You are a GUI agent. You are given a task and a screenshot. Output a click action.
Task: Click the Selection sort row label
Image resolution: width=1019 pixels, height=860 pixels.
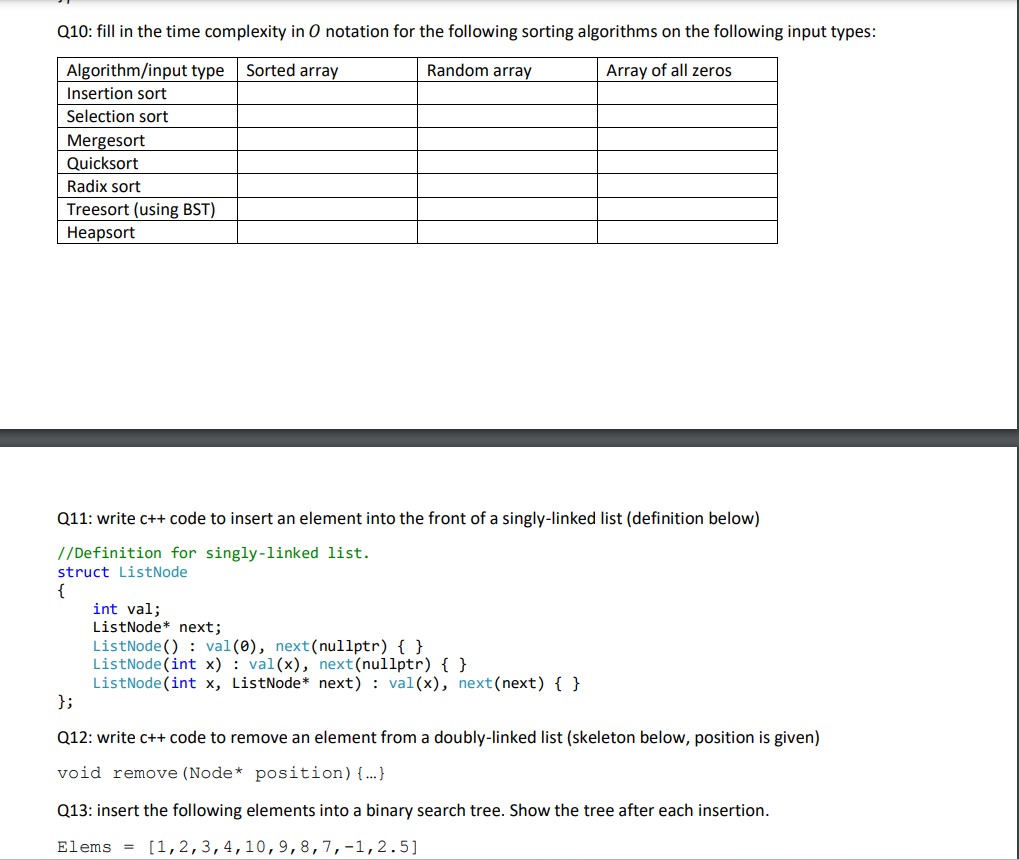(117, 116)
